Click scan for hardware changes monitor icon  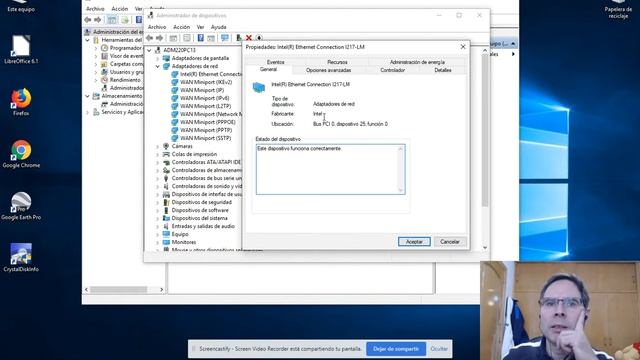pyautogui.click(x=224, y=38)
